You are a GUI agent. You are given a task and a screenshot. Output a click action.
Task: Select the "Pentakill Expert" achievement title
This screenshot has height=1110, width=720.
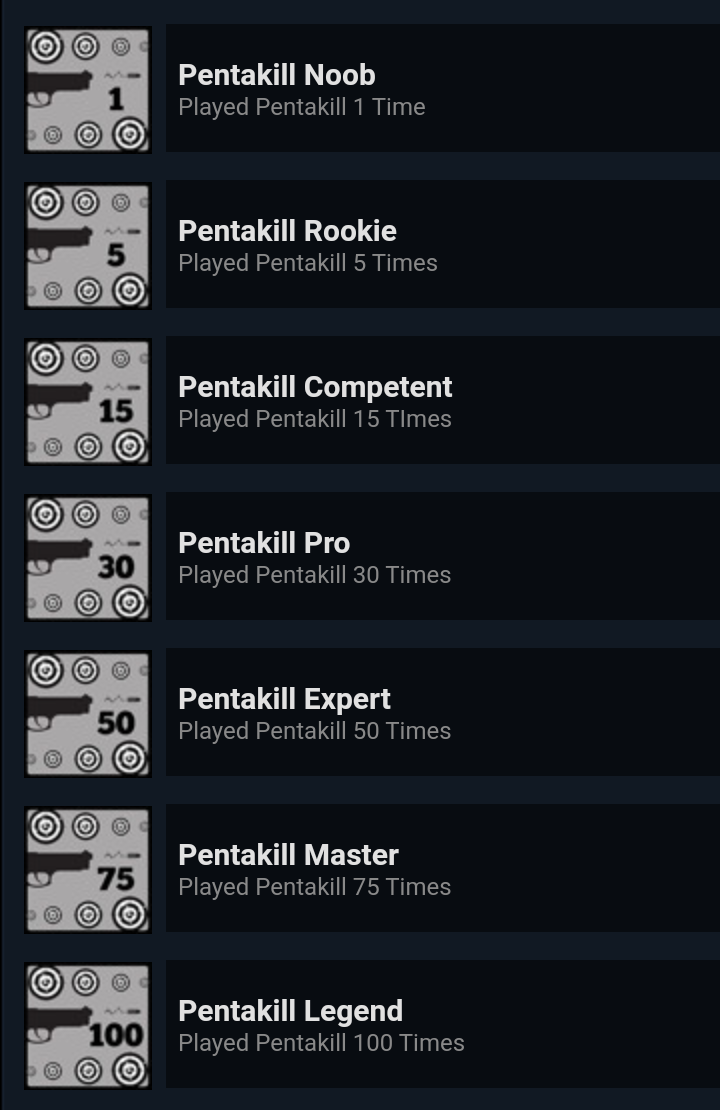284,699
